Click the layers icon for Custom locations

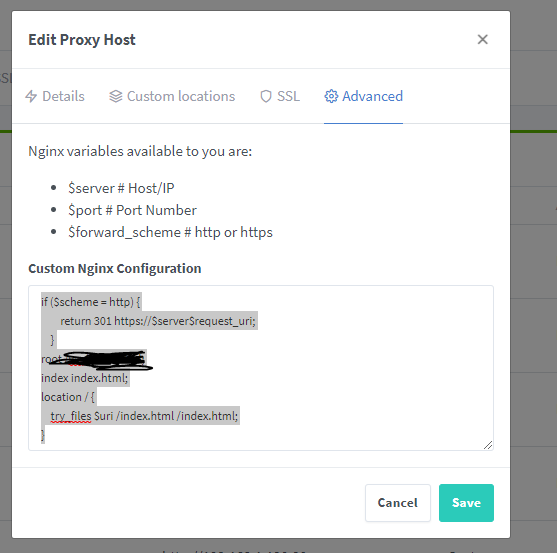coord(115,96)
